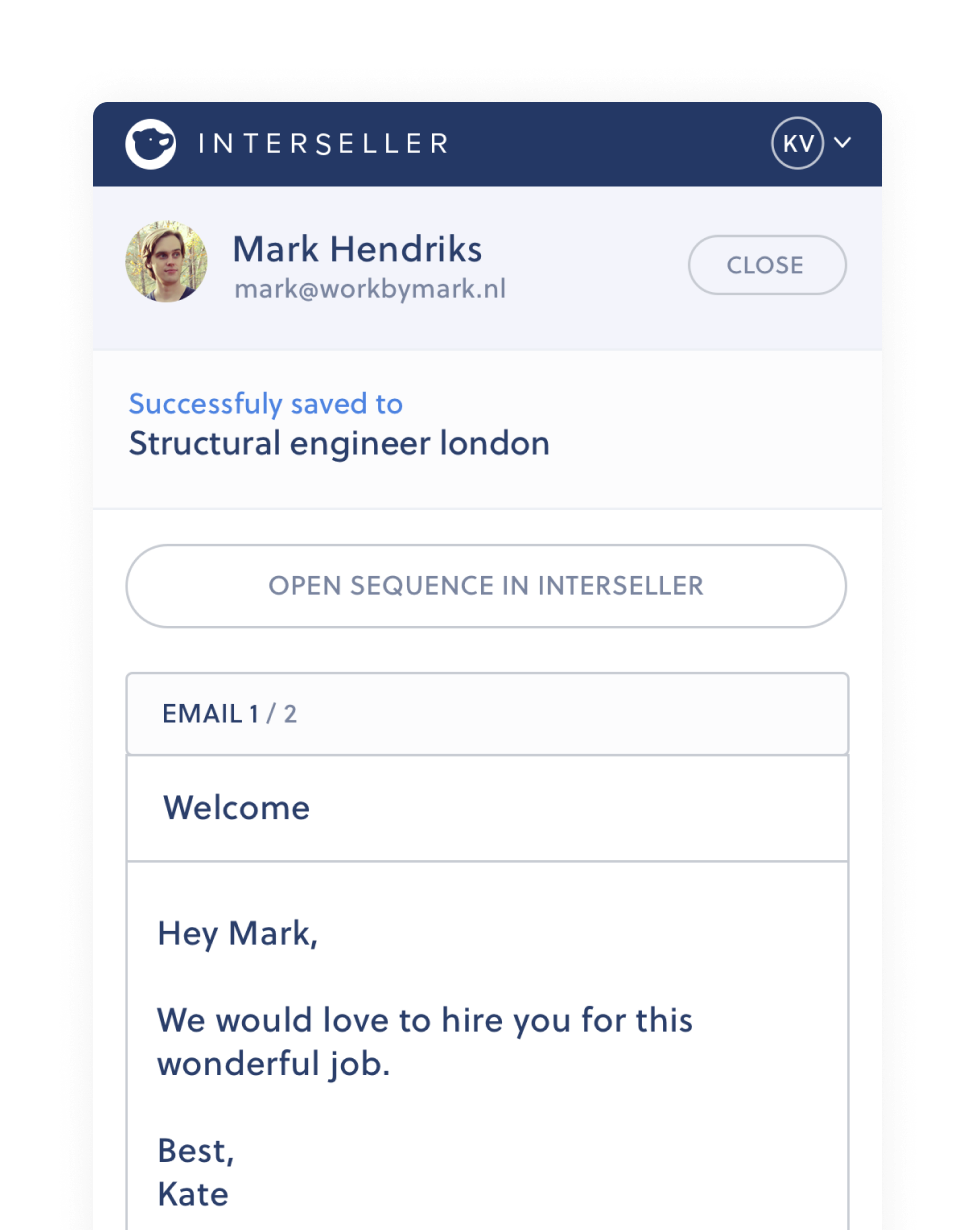Screen dimensions: 972x1230
Task: Click the 'Successfully saved to' status text
Action: click(x=266, y=404)
